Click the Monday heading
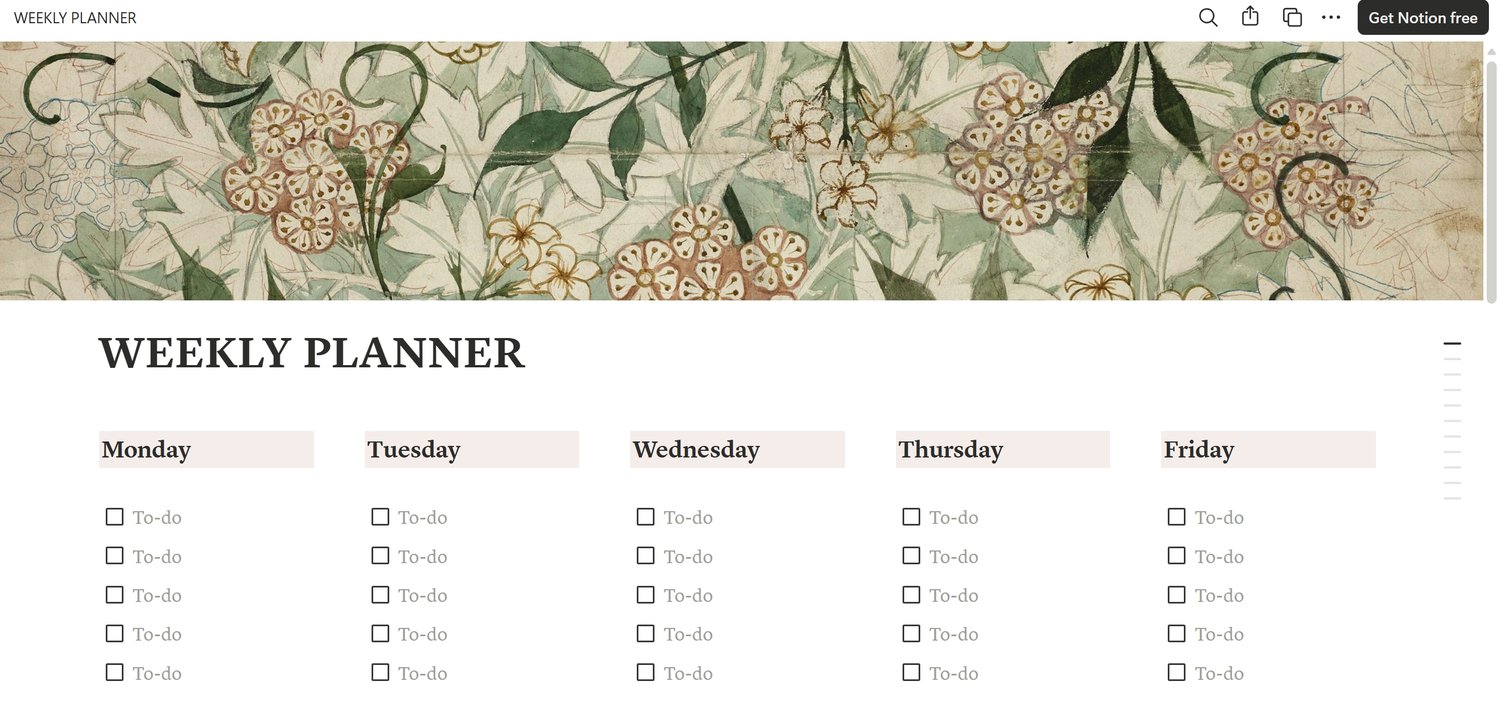The width and height of the screenshot is (1500, 707). coord(146,450)
